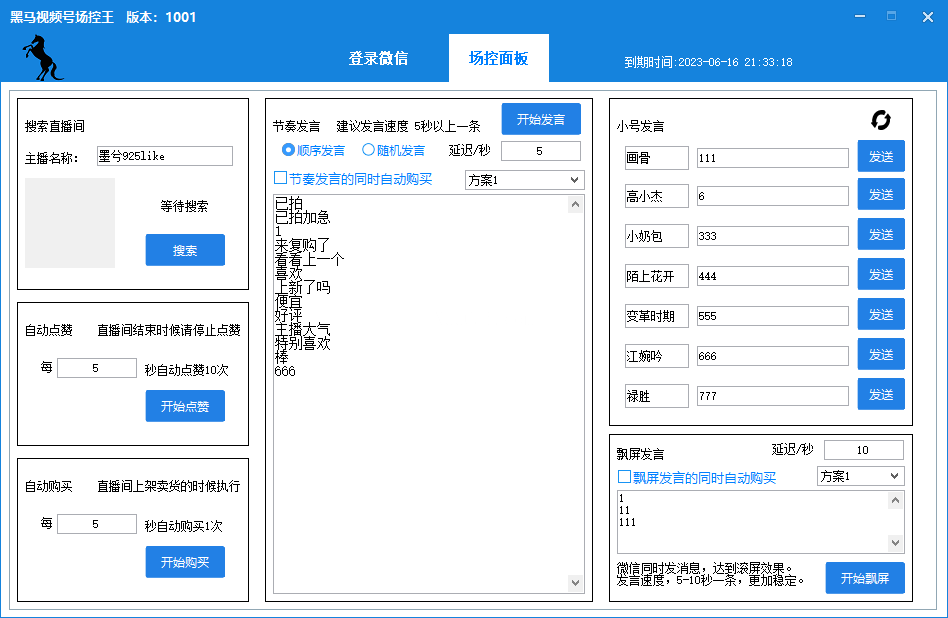Enable 节奏发言的同时自动购买 checkbox

pos(281,179)
